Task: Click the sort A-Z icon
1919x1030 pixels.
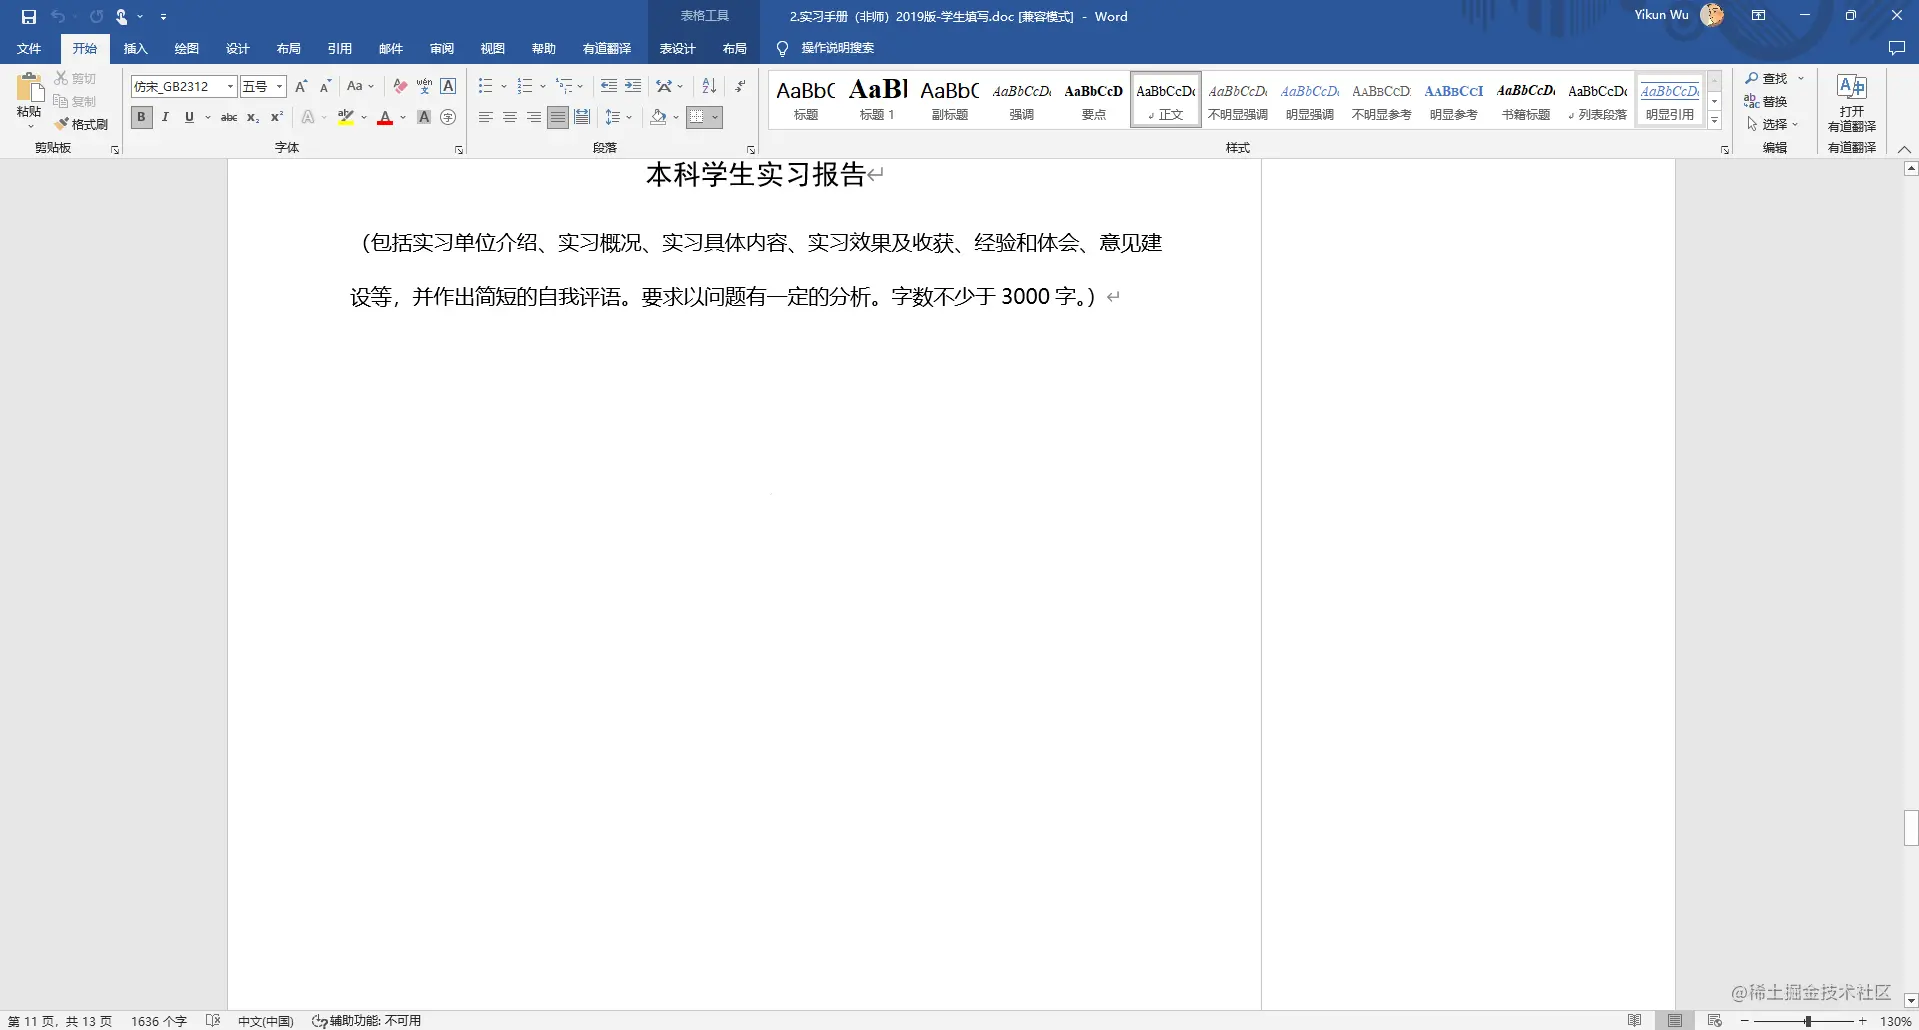Action: 709,86
